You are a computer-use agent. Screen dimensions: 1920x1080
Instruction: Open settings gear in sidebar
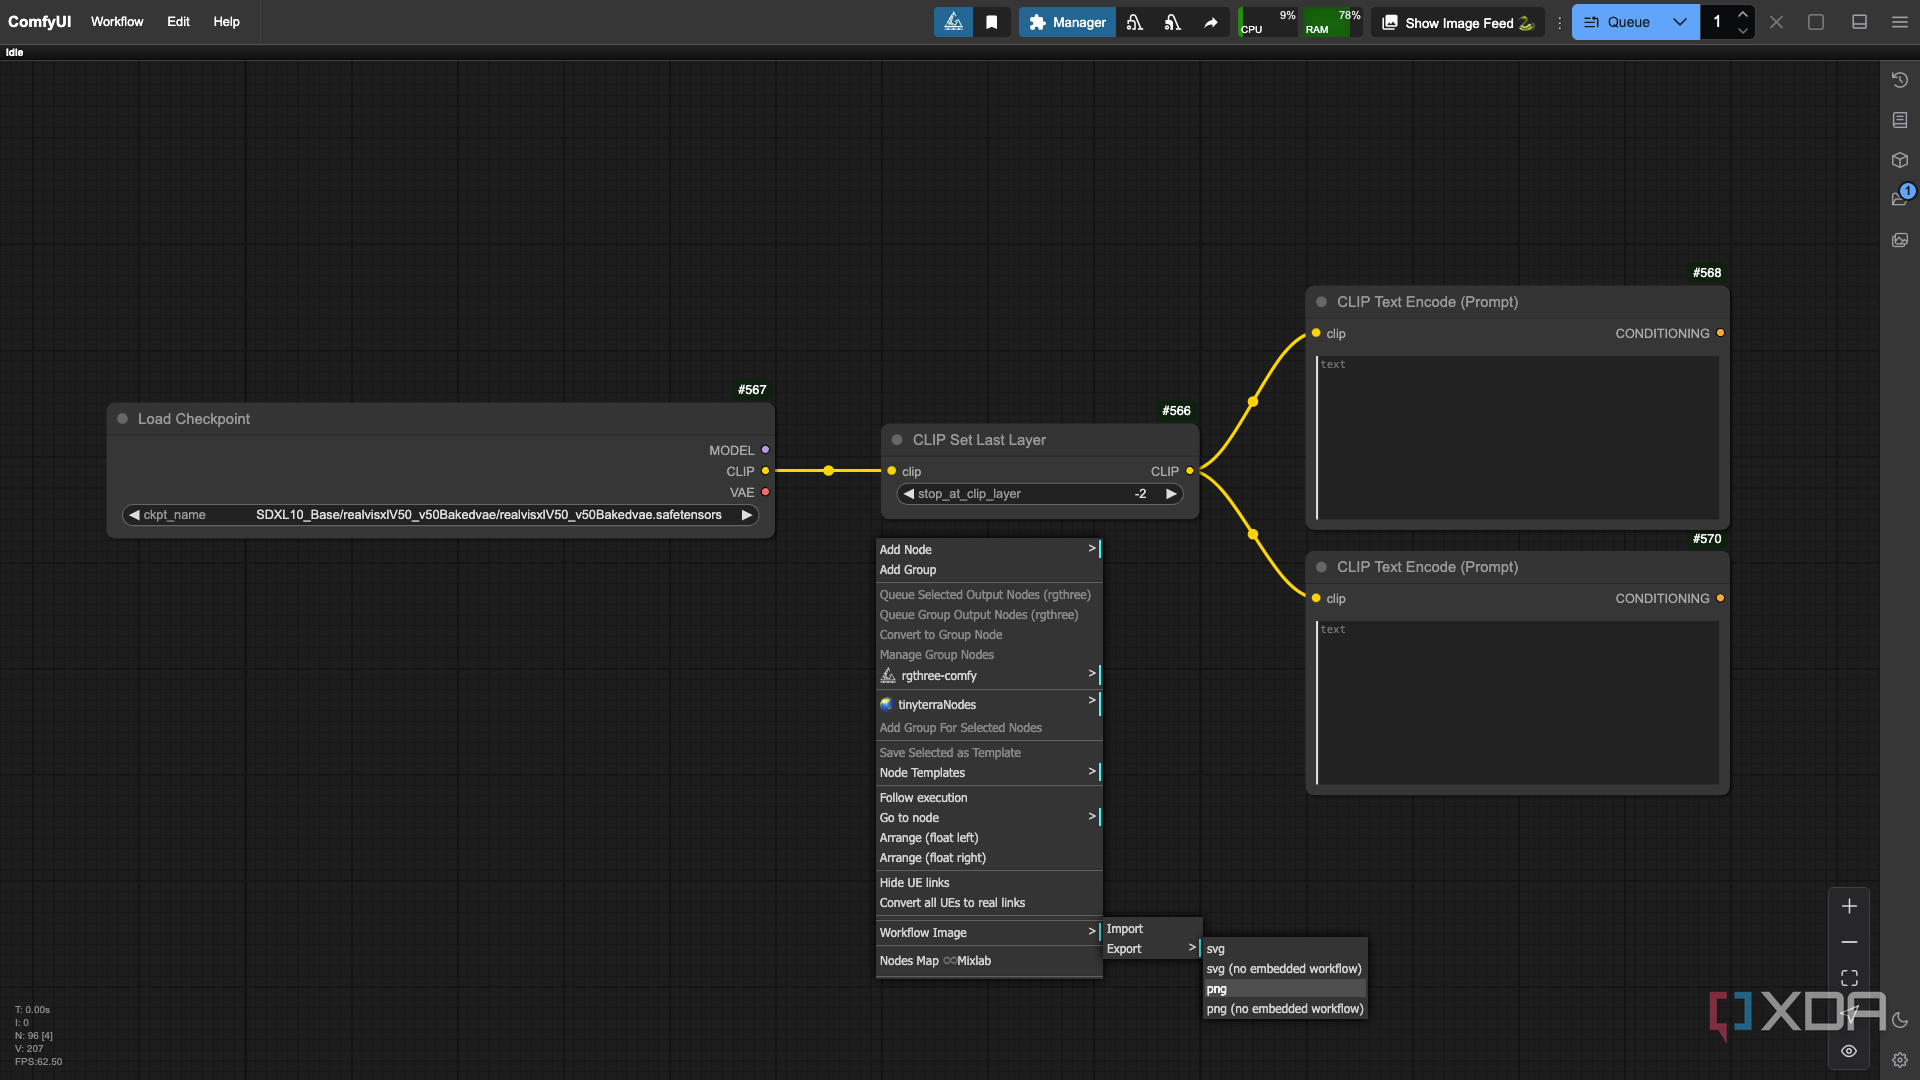pyautogui.click(x=1900, y=1060)
